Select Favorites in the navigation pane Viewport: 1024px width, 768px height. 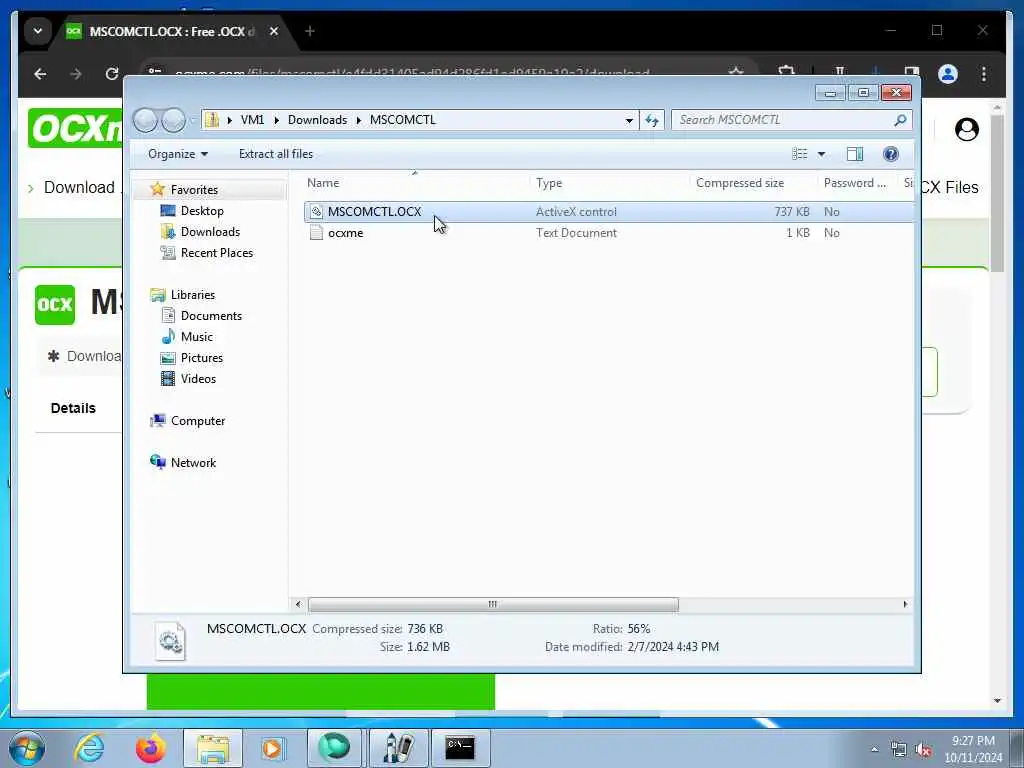194,190
